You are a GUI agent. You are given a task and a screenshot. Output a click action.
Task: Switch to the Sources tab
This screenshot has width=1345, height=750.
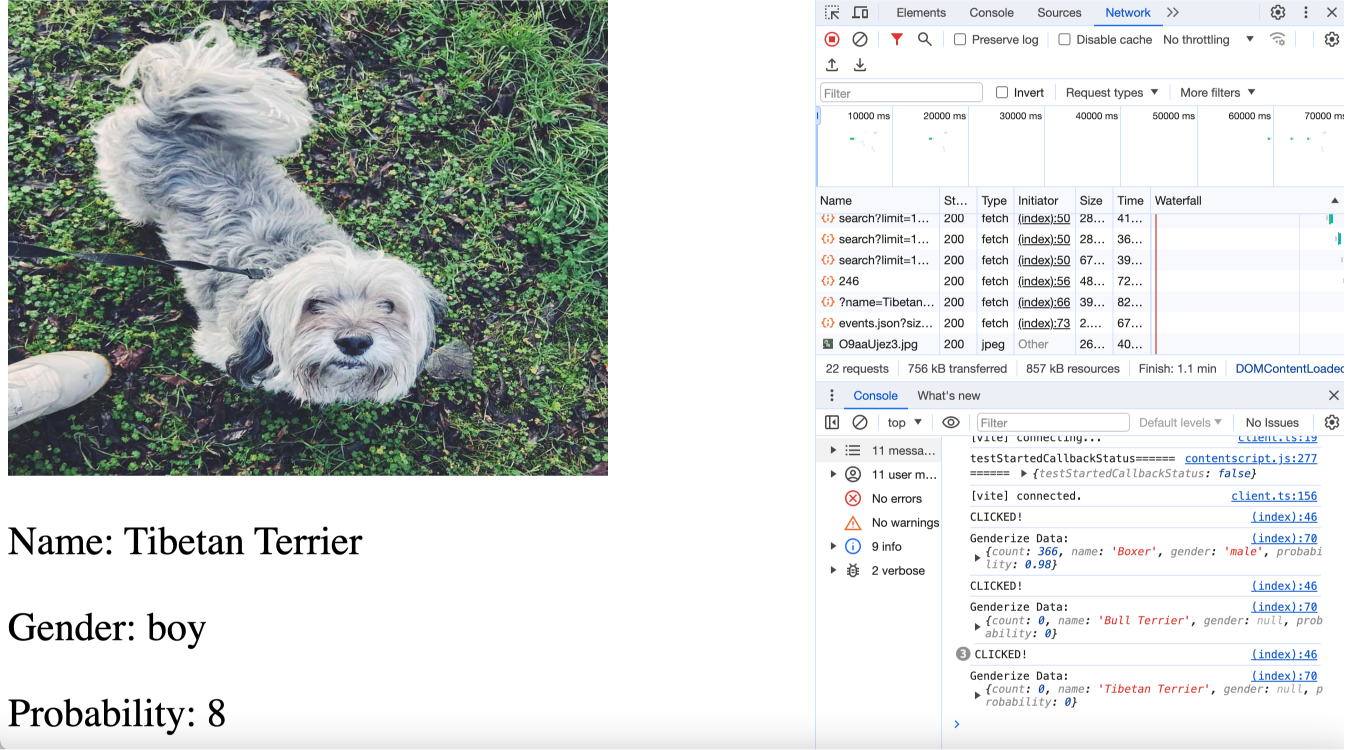click(1059, 13)
